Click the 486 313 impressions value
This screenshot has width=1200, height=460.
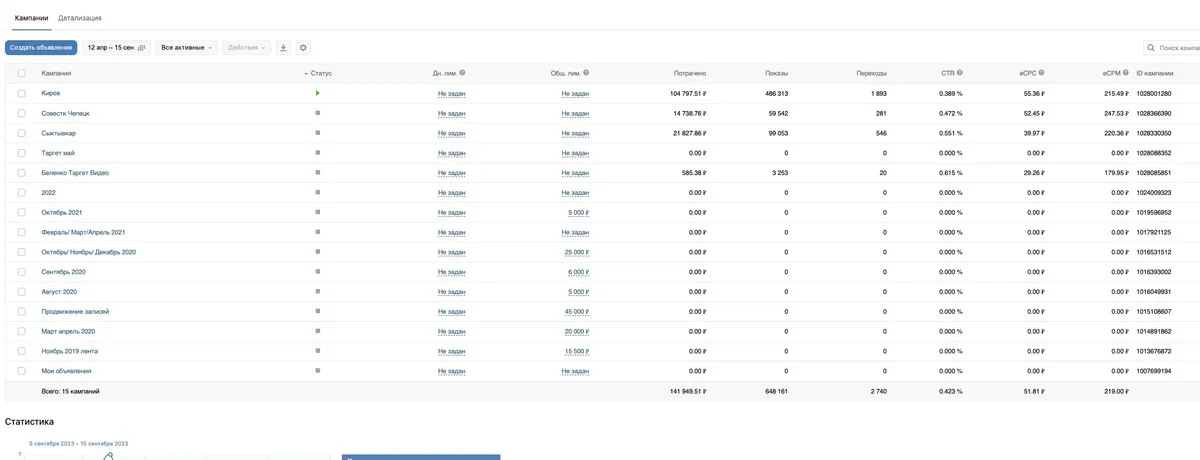pyautogui.click(x=776, y=93)
